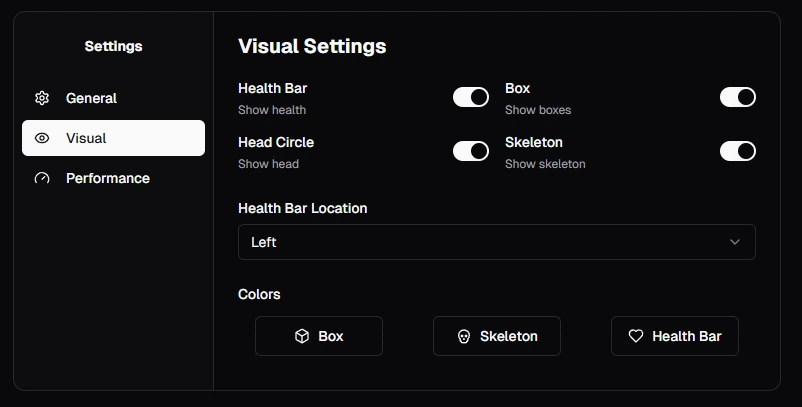Image resolution: width=802 pixels, height=407 pixels.
Task: Click the chevron arrow of location dropdown
Action: click(x=735, y=242)
